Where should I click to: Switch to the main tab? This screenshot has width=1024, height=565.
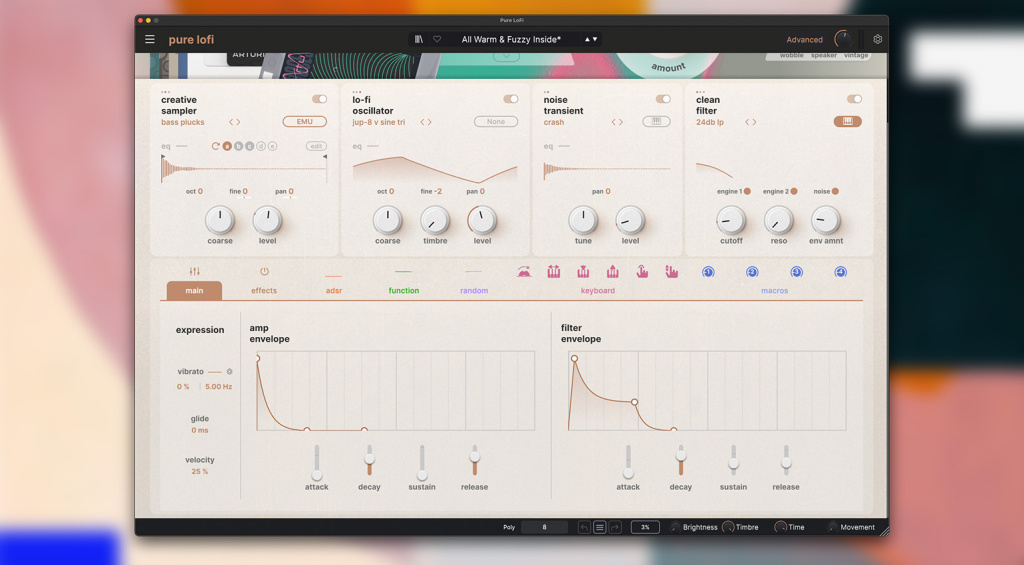(x=194, y=291)
